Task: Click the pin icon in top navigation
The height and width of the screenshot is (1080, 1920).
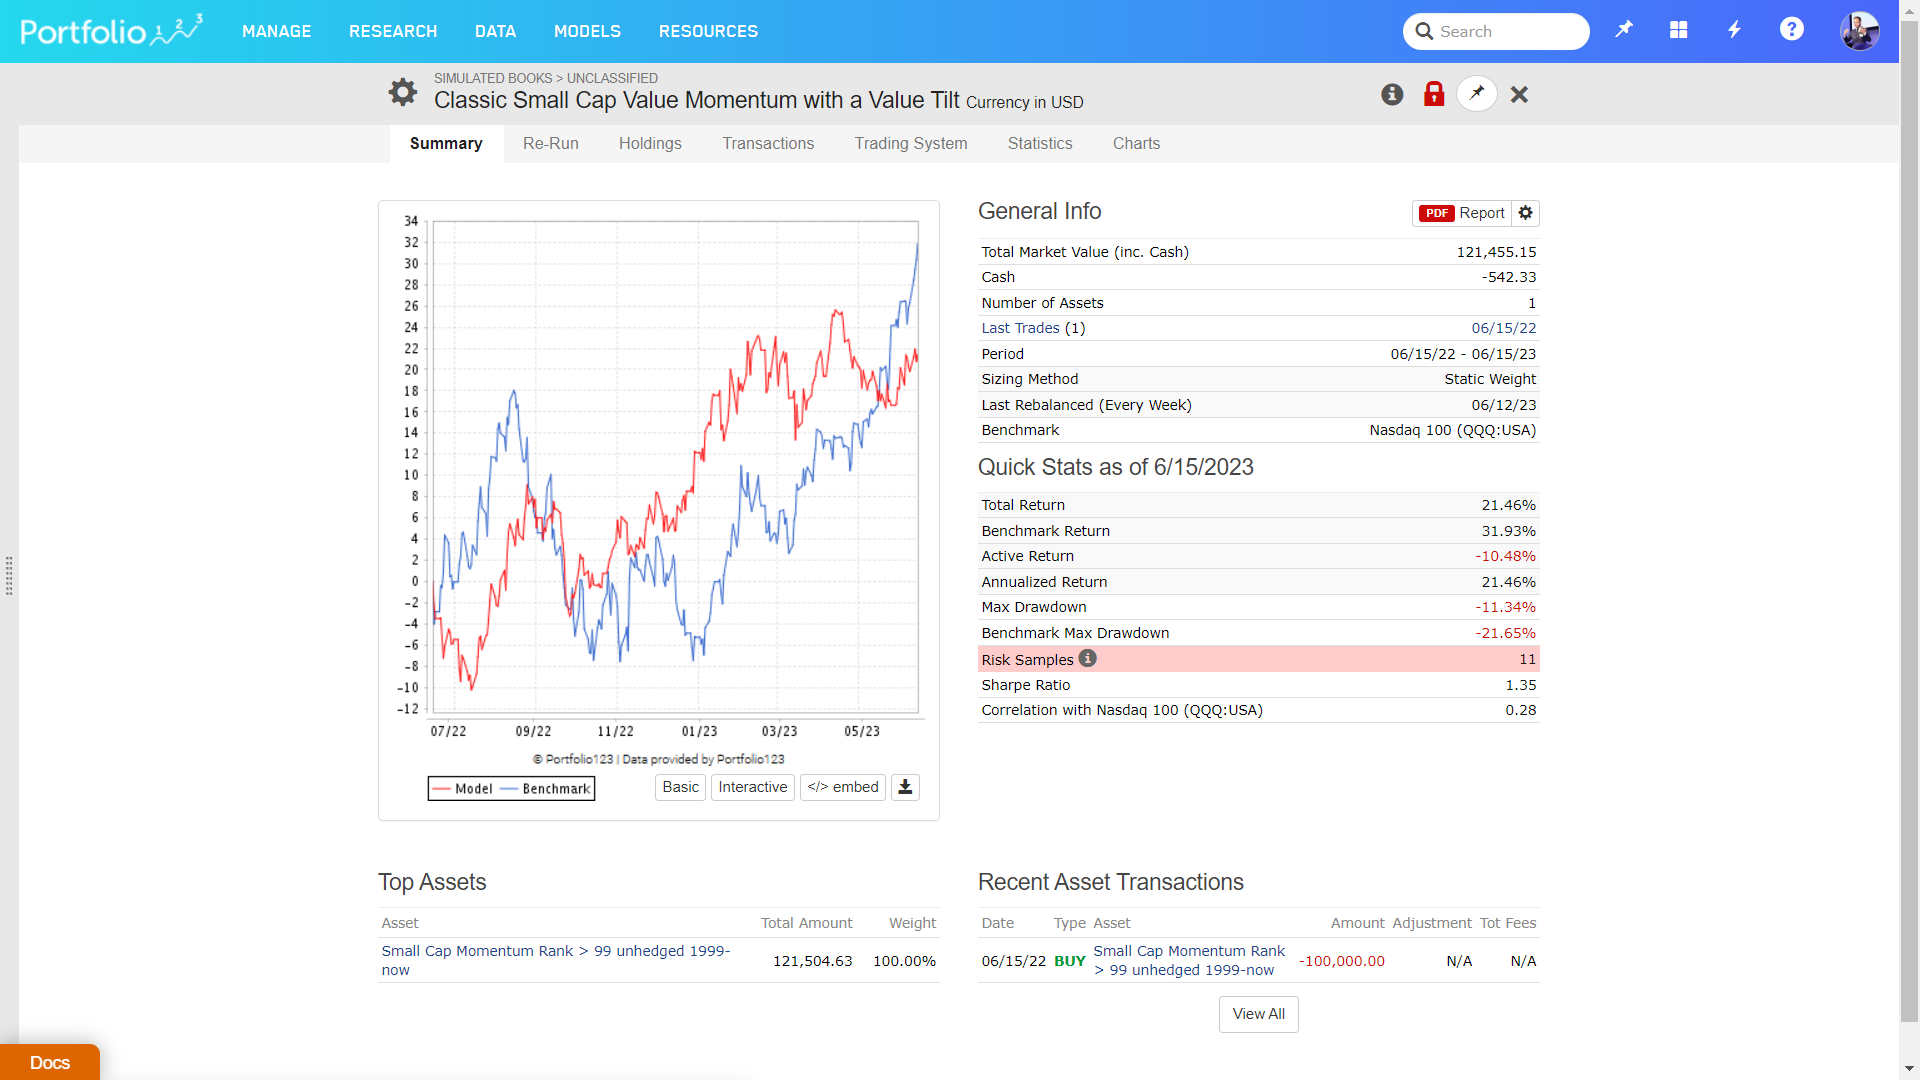Action: pos(1624,30)
